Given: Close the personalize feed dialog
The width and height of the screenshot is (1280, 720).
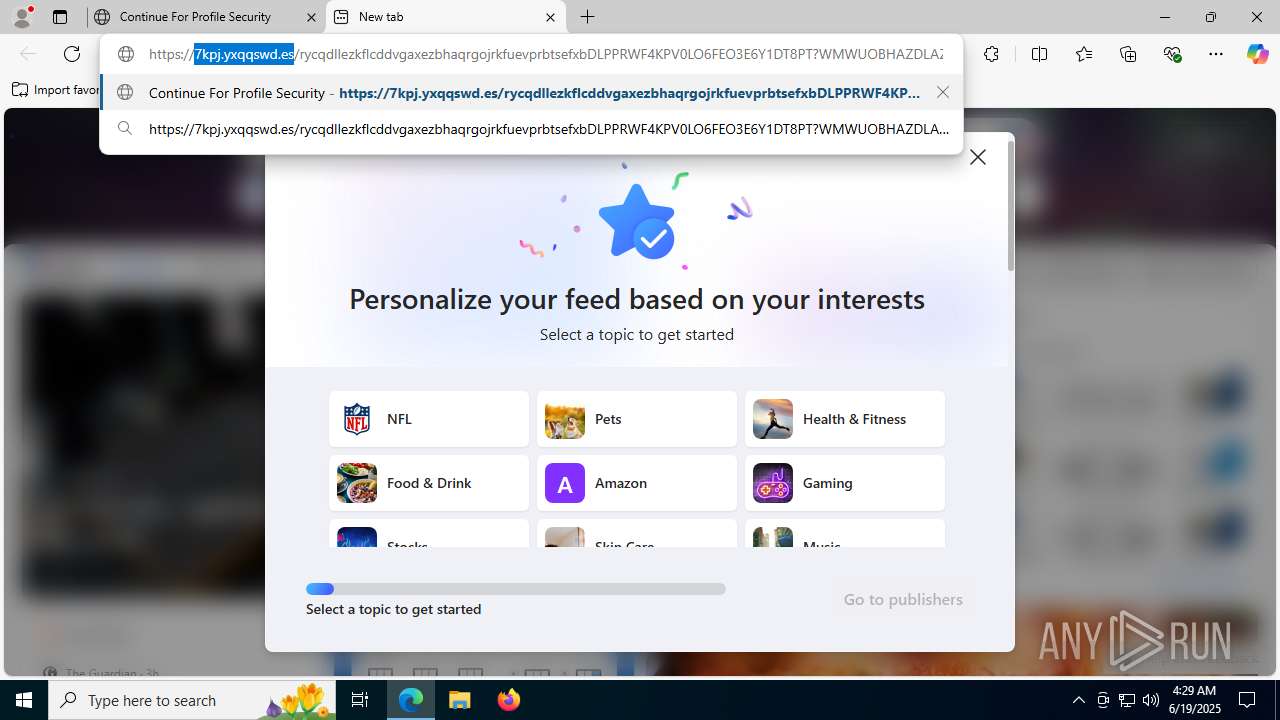Looking at the screenshot, I should coord(978,157).
